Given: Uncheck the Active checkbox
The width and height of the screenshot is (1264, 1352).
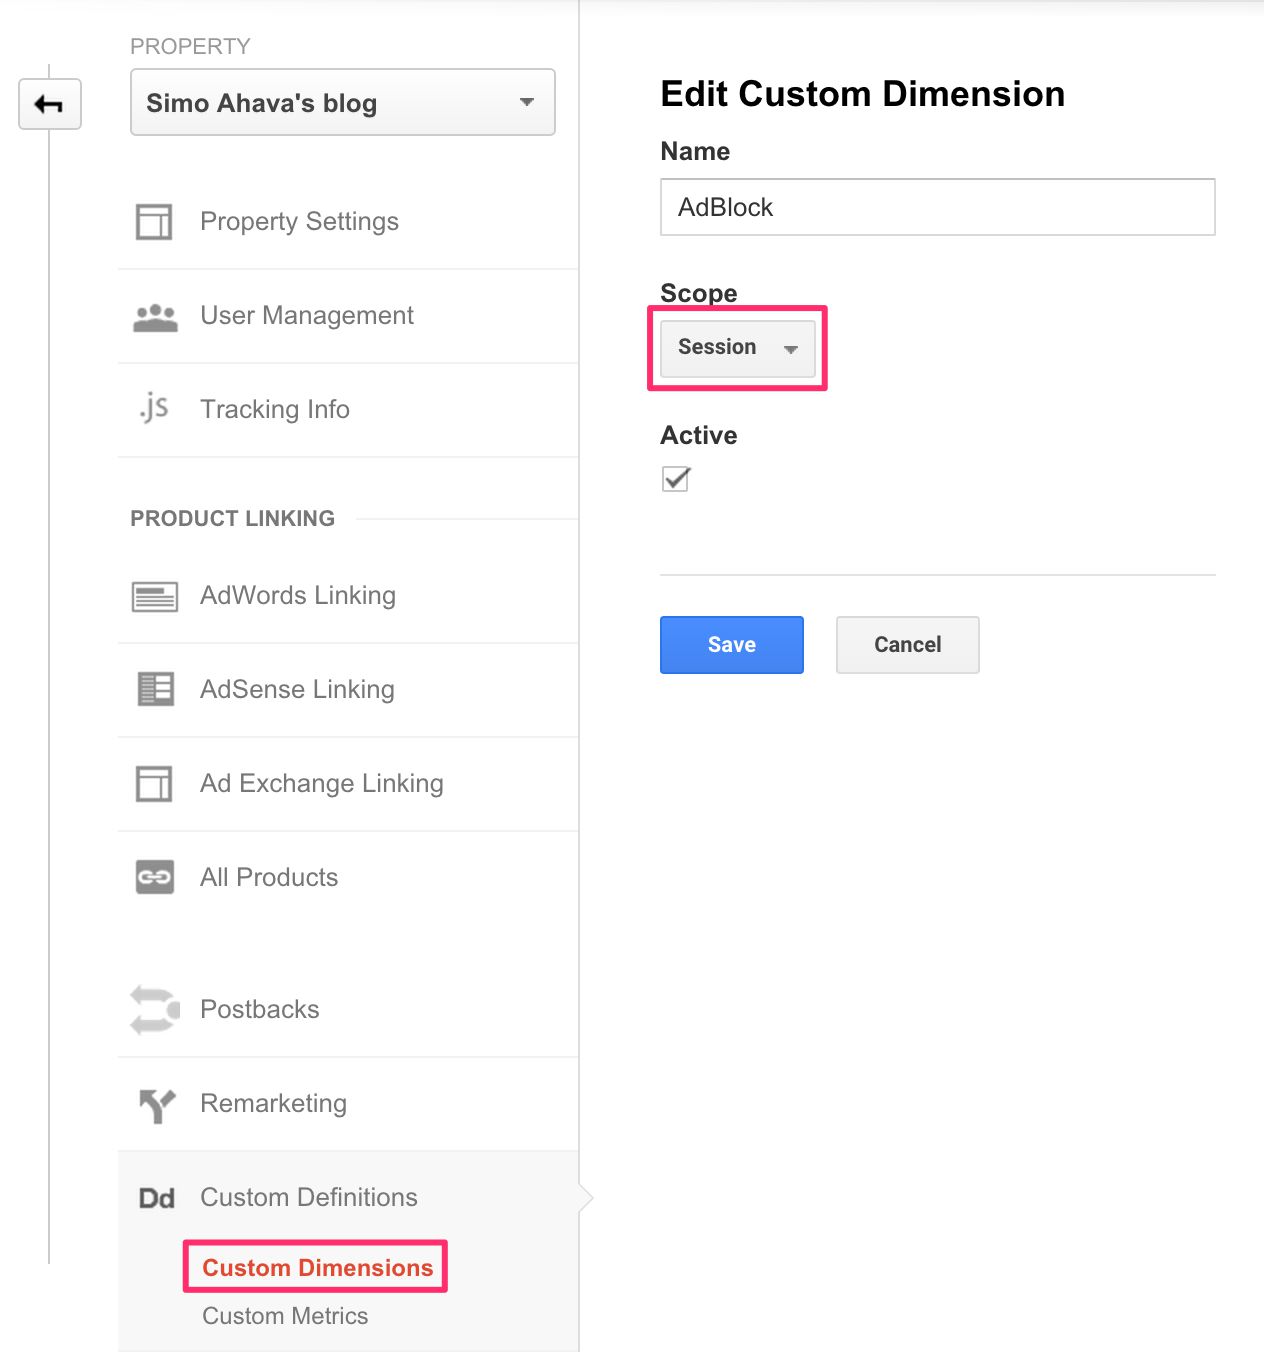Looking at the screenshot, I should coord(676,478).
